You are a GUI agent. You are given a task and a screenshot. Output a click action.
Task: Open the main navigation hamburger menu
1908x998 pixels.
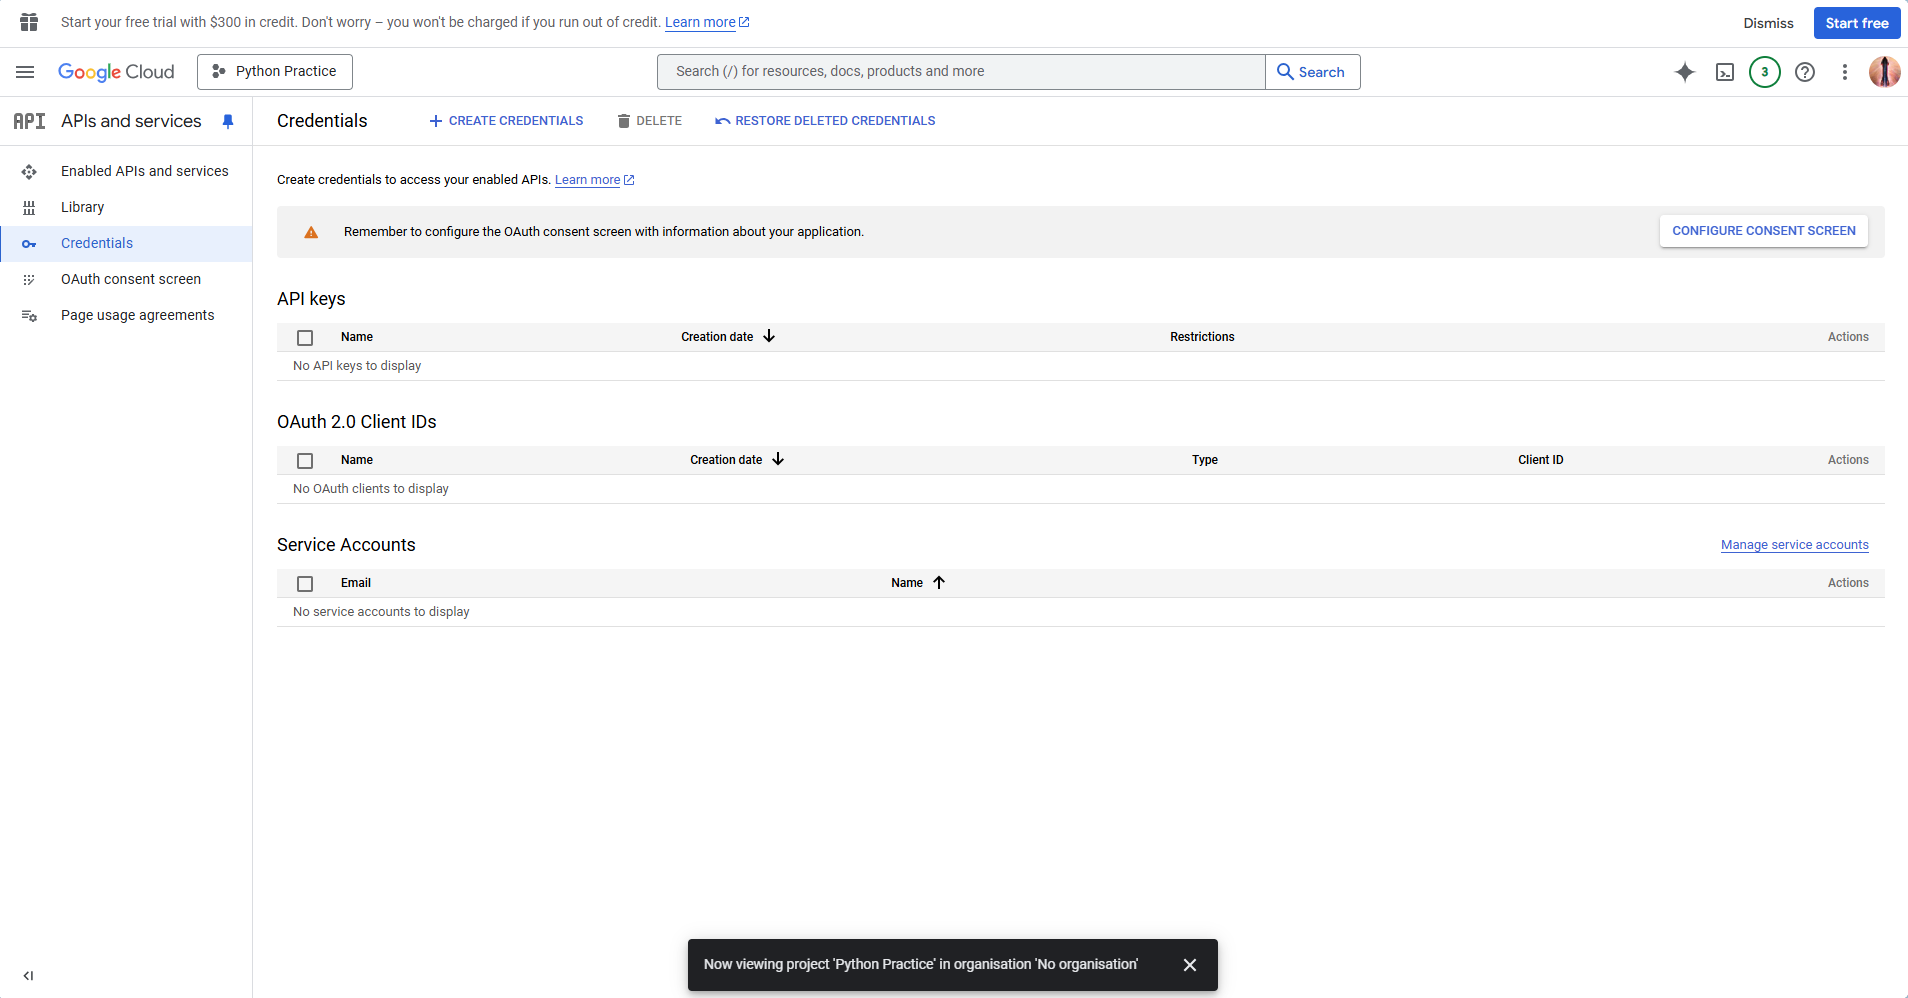[x=25, y=72]
